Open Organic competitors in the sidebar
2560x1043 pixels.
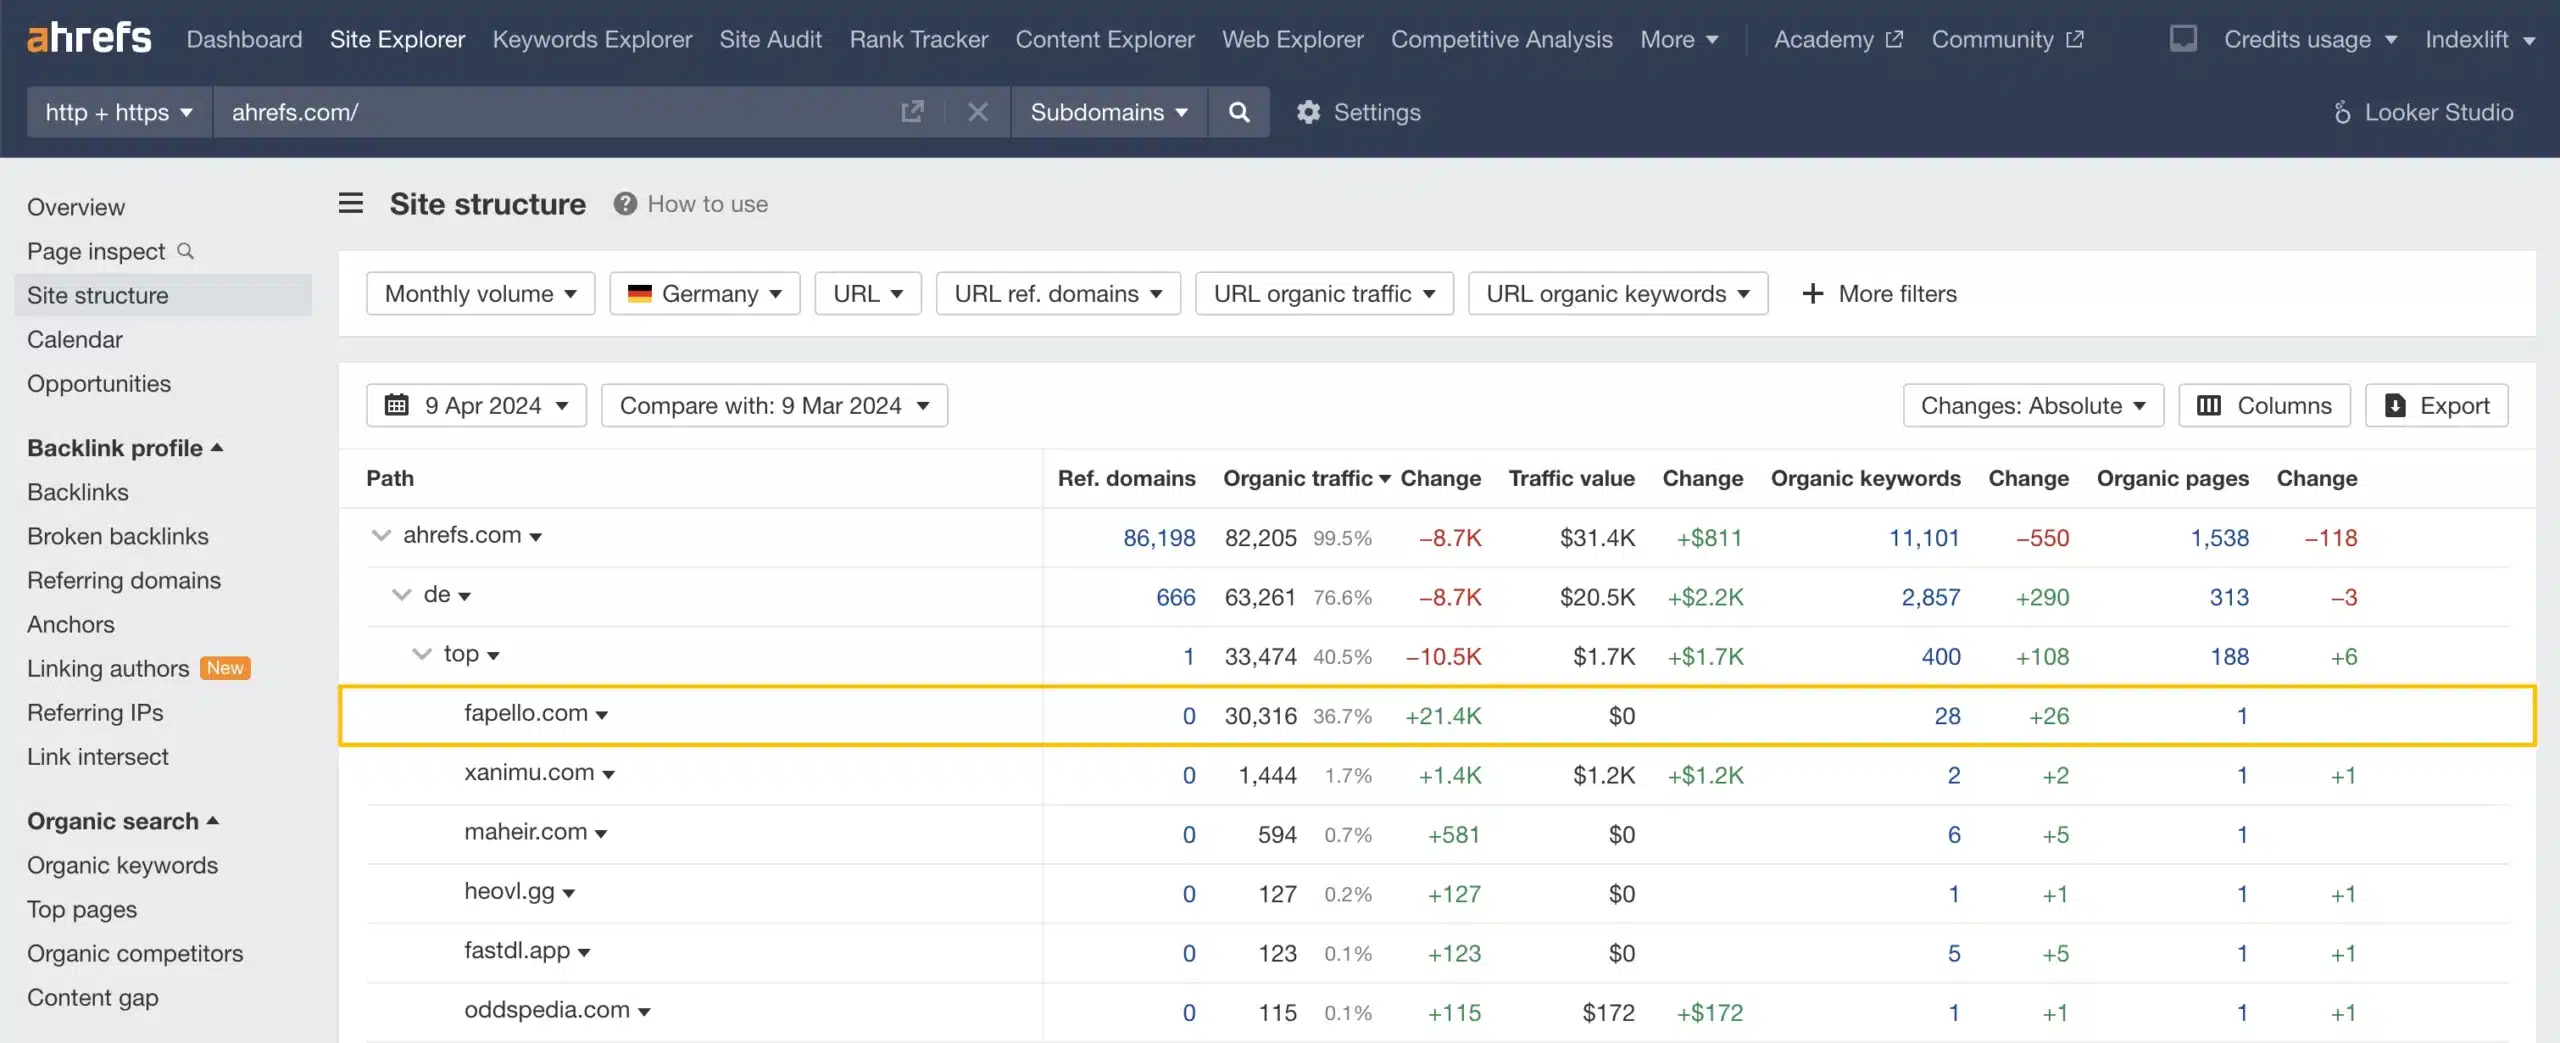[x=135, y=953]
